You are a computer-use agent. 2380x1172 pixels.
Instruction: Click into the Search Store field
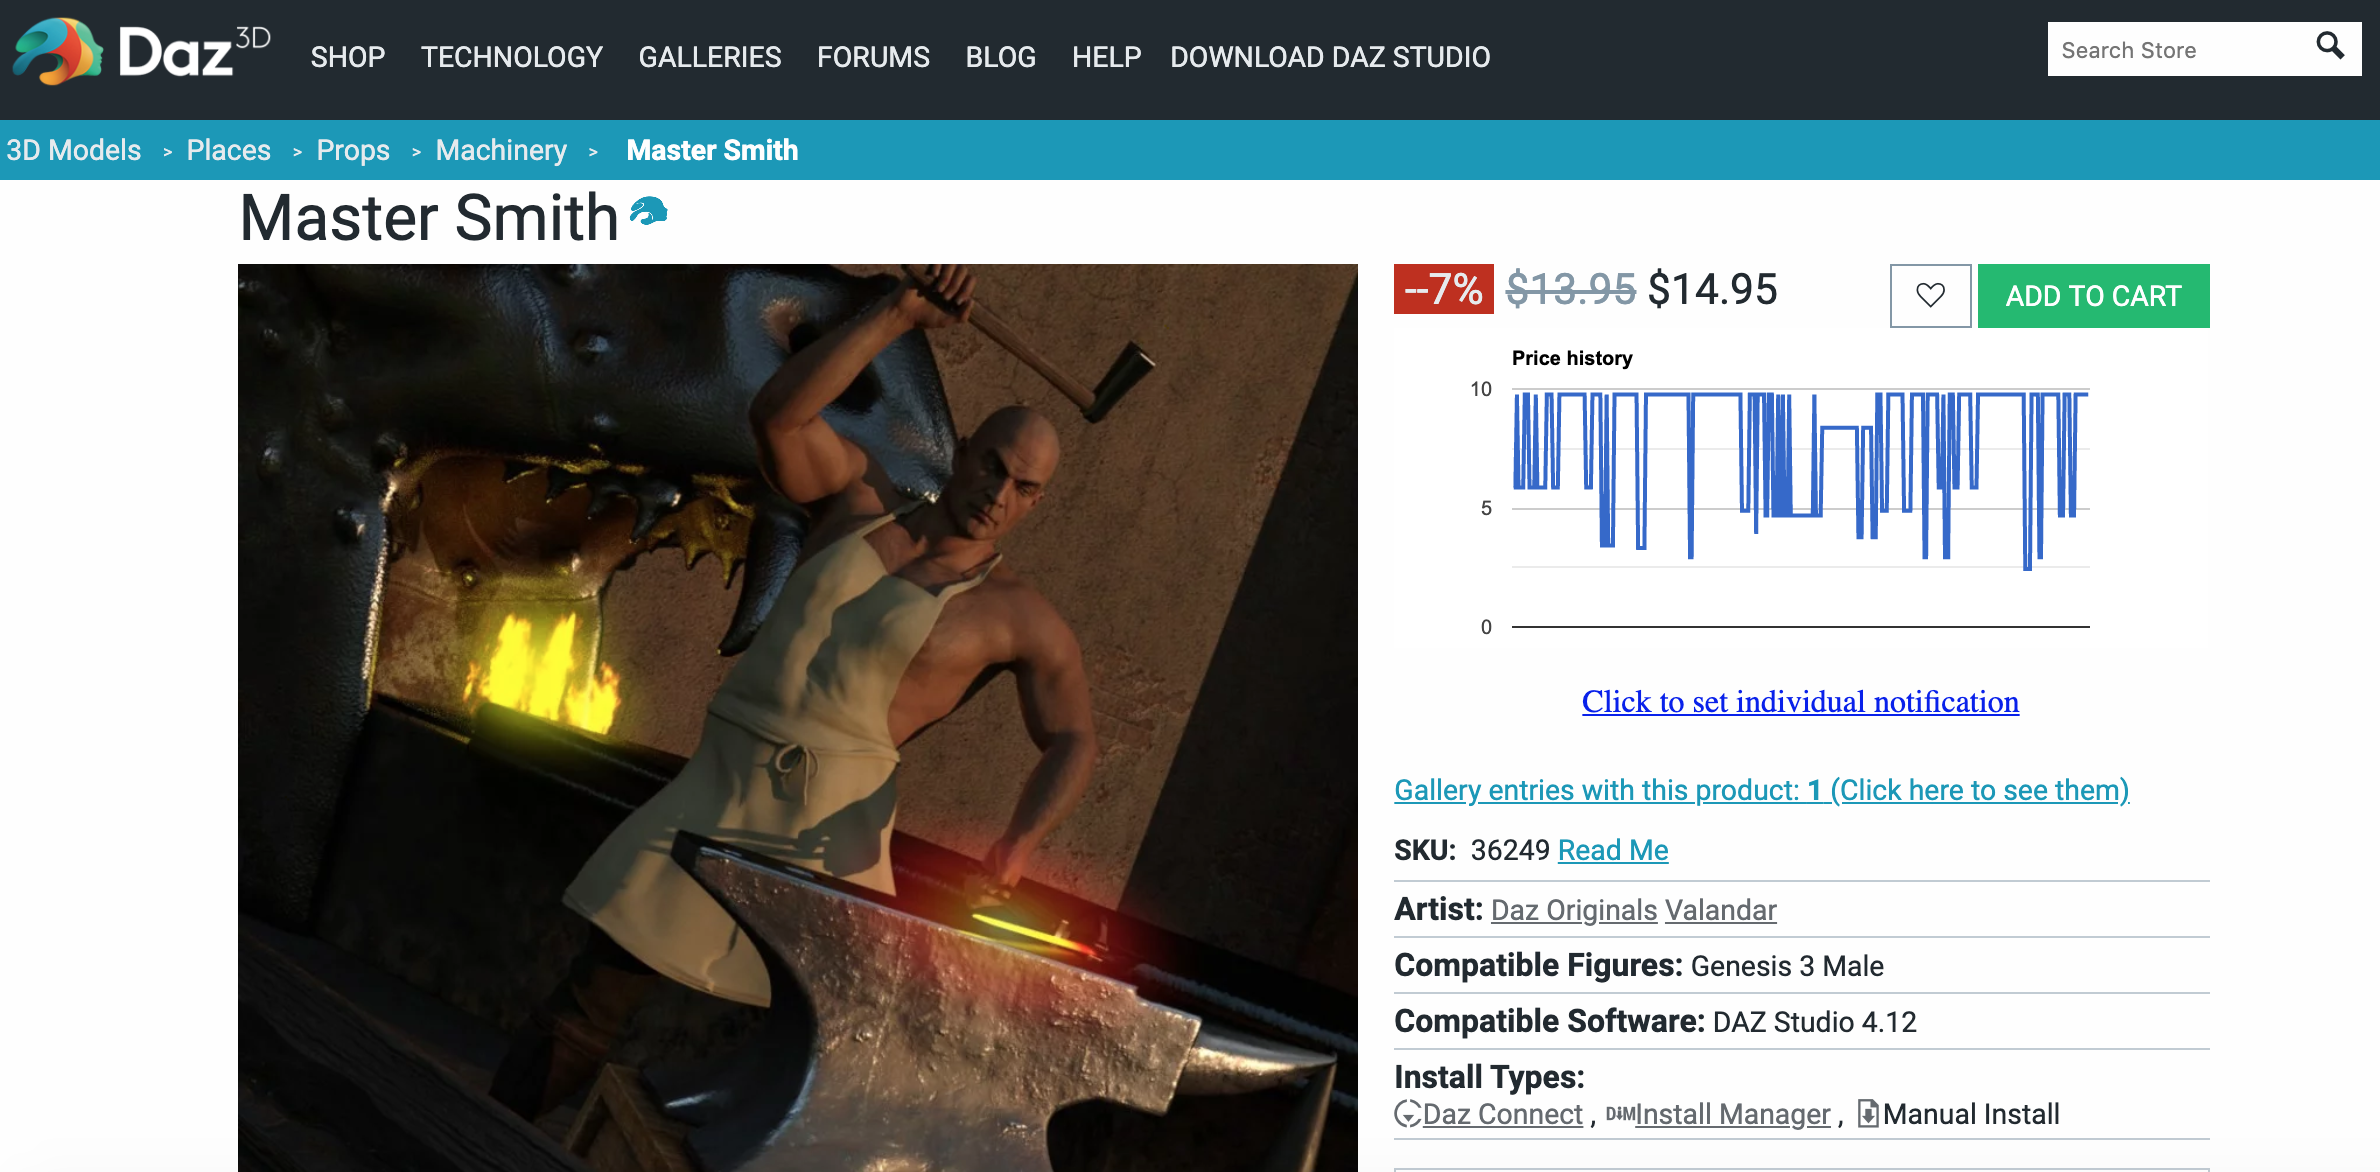click(x=2175, y=50)
